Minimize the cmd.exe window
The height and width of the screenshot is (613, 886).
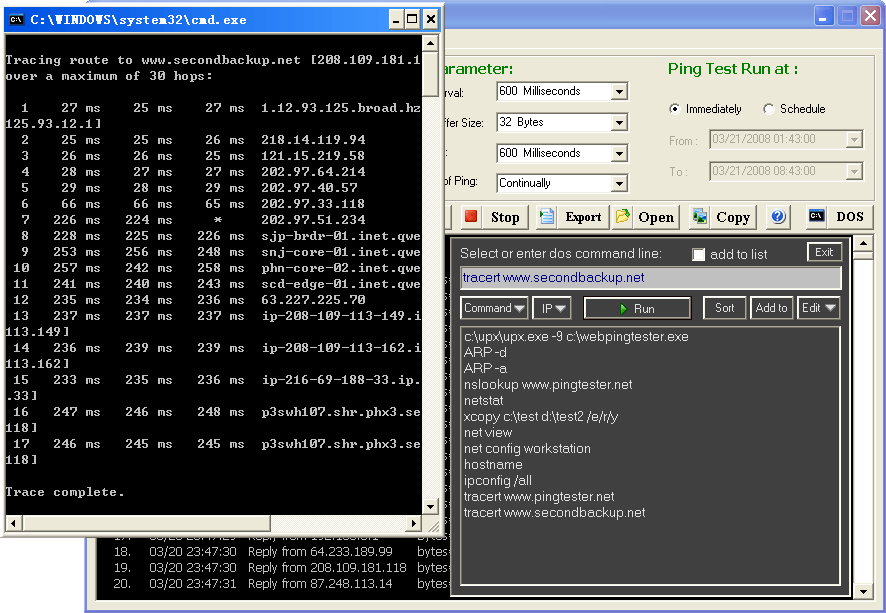pos(396,20)
